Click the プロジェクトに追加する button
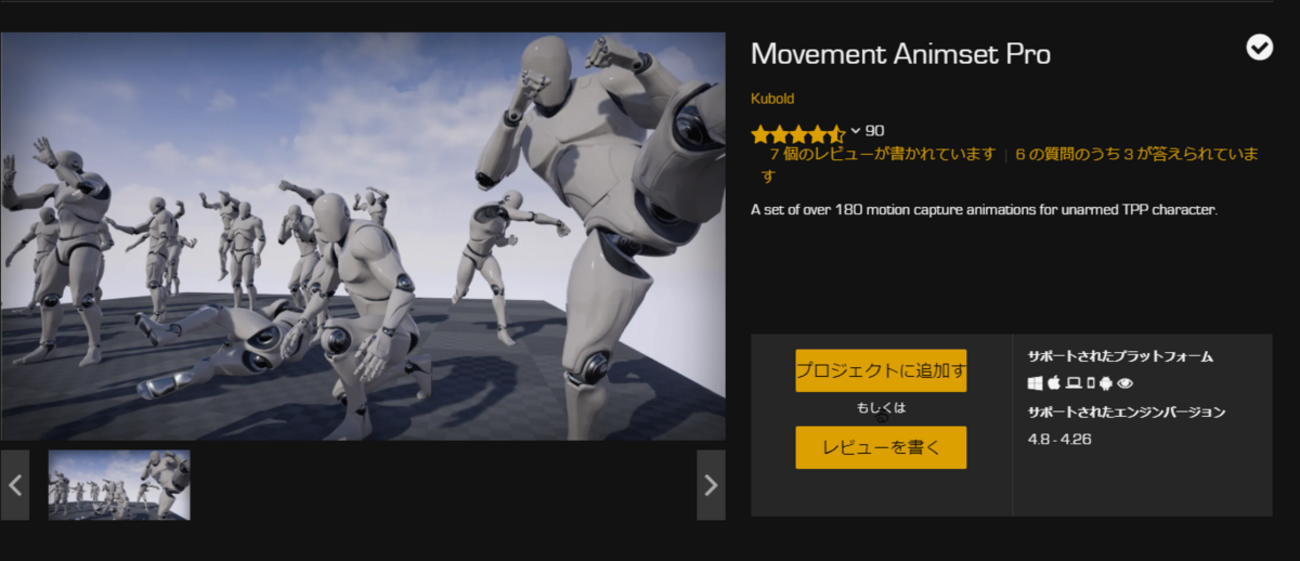The image size is (1300, 561). tap(881, 370)
